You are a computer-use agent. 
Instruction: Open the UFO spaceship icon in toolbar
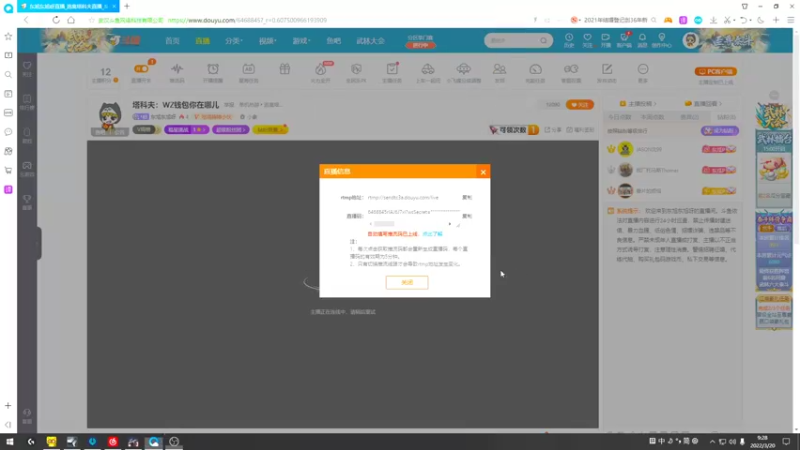coord(463,69)
